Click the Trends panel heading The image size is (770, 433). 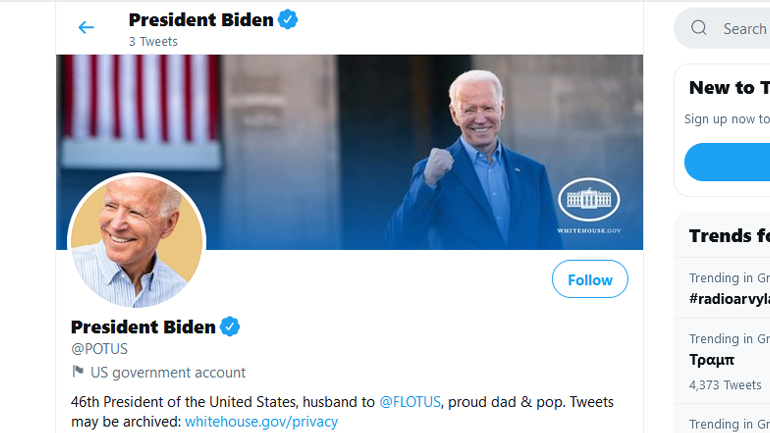729,236
